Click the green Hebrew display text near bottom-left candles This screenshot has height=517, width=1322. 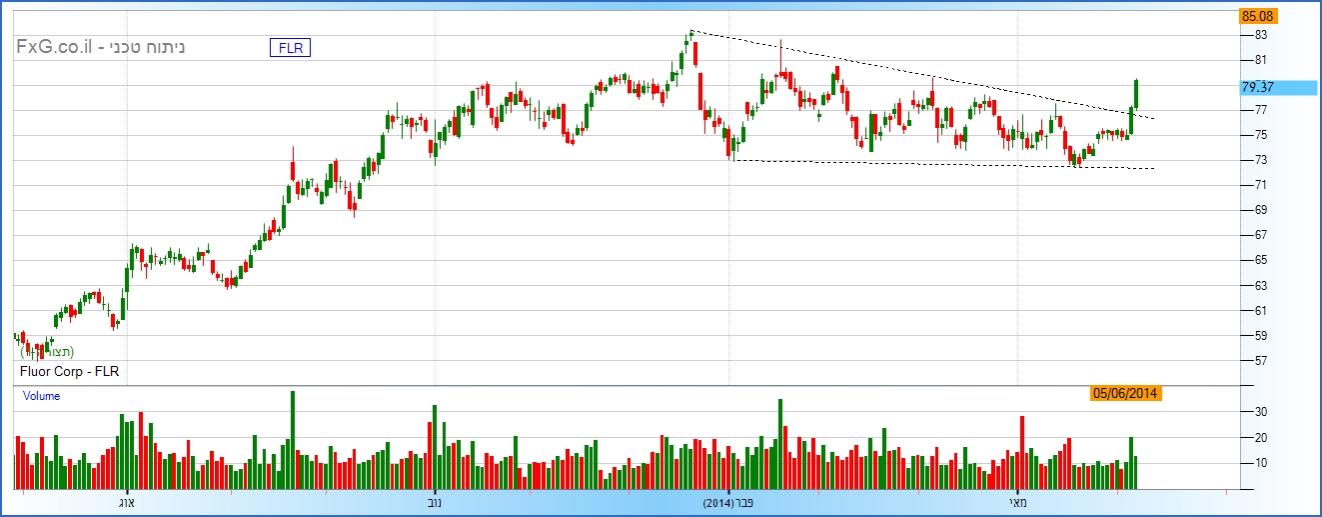[x=47, y=352]
